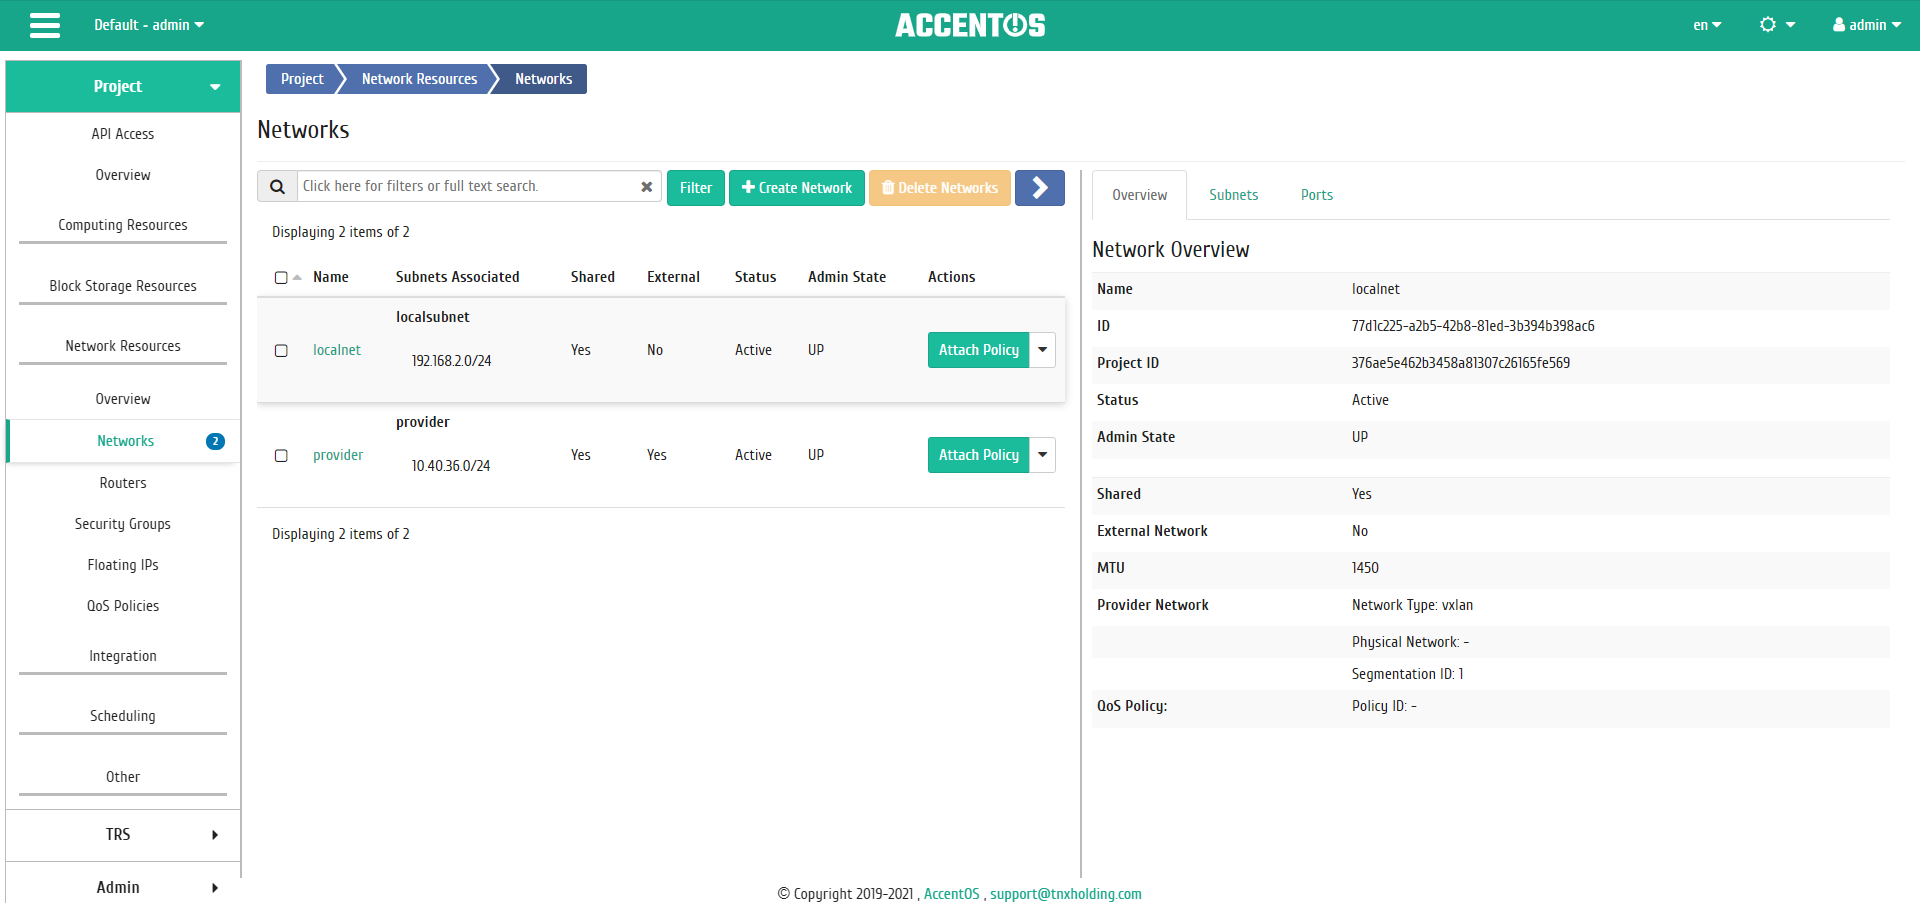The height and width of the screenshot is (903, 1920).
Task: Check the checkbox for the provider network row
Action: pyautogui.click(x=281, y=455)
